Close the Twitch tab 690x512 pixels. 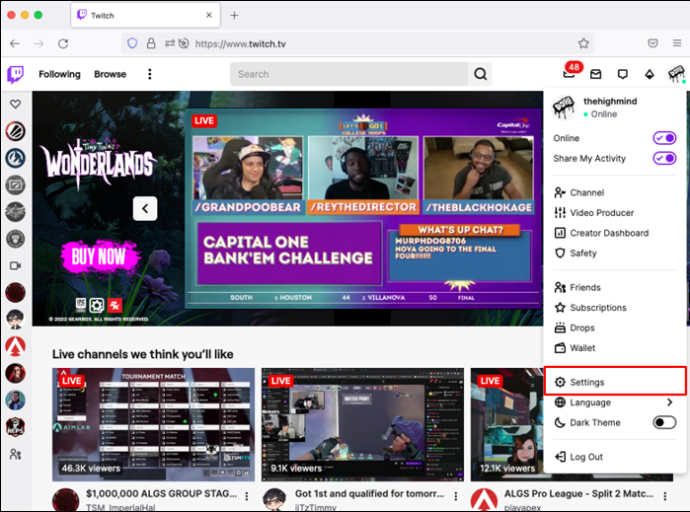point(209,15)
